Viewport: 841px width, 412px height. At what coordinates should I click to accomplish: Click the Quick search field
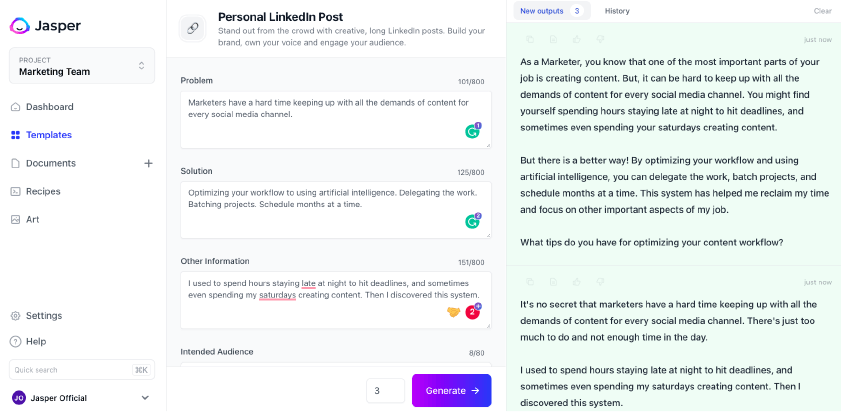pos(82,370)
